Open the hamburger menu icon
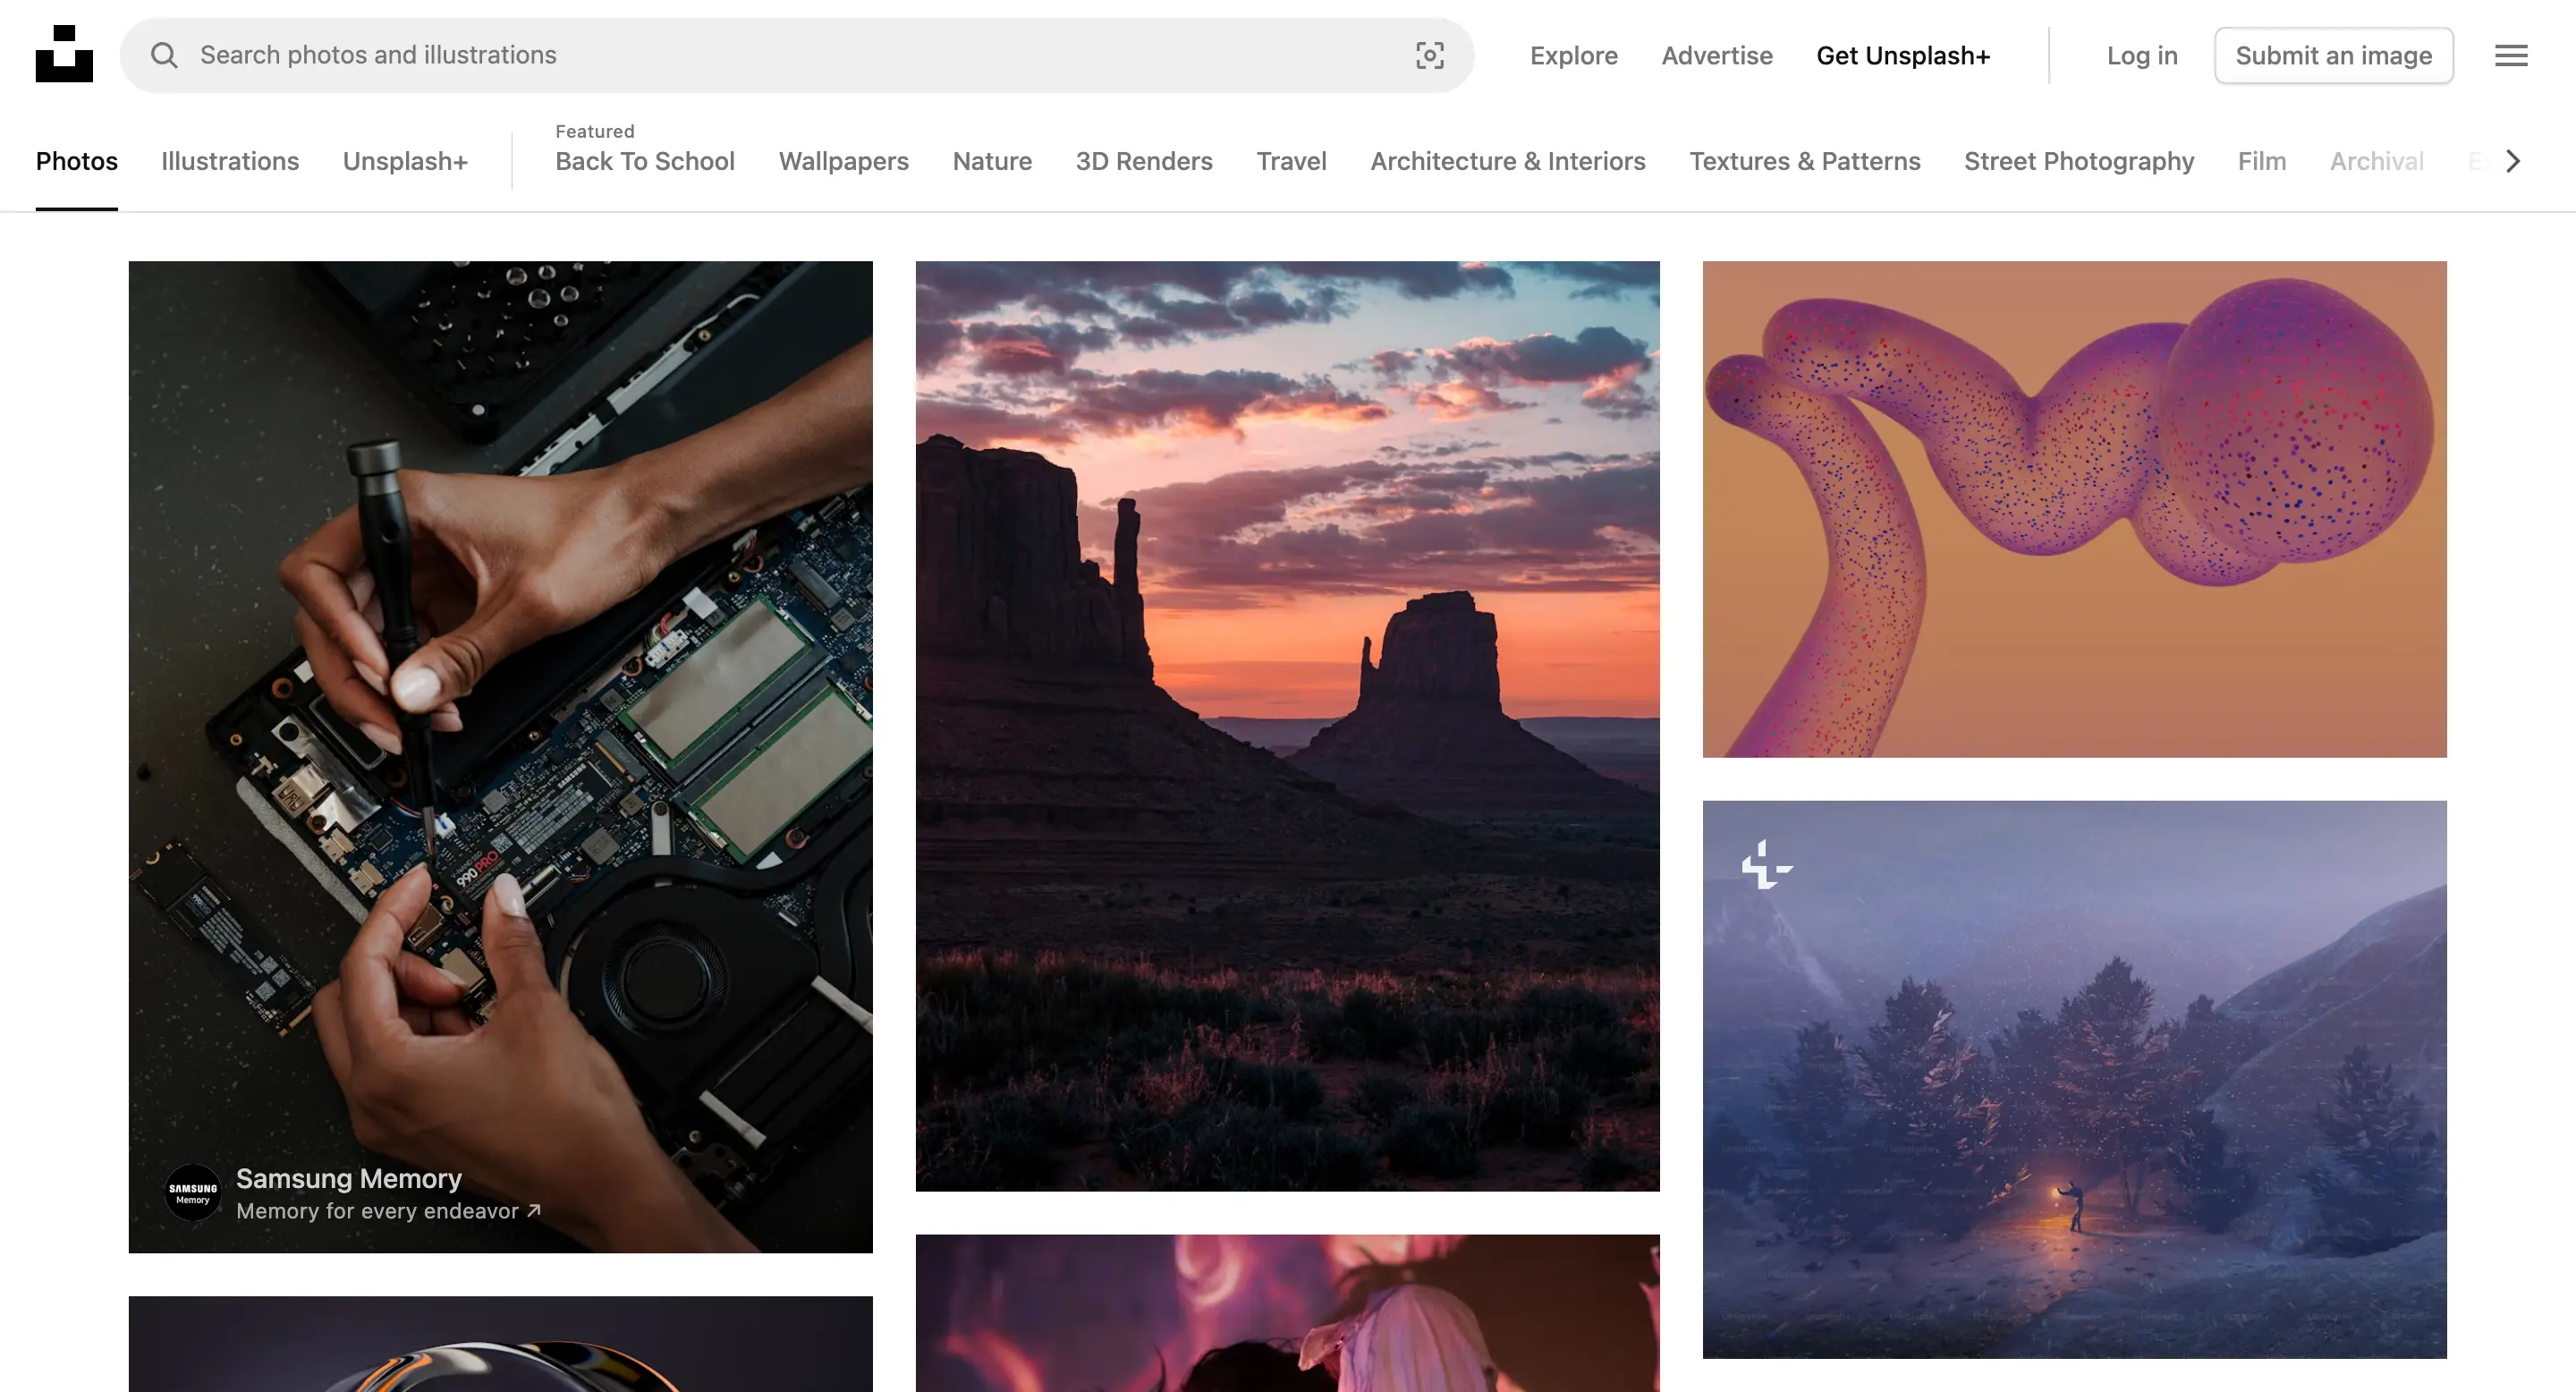This screenshot has height=1392, width=2576. (2511, 55)
